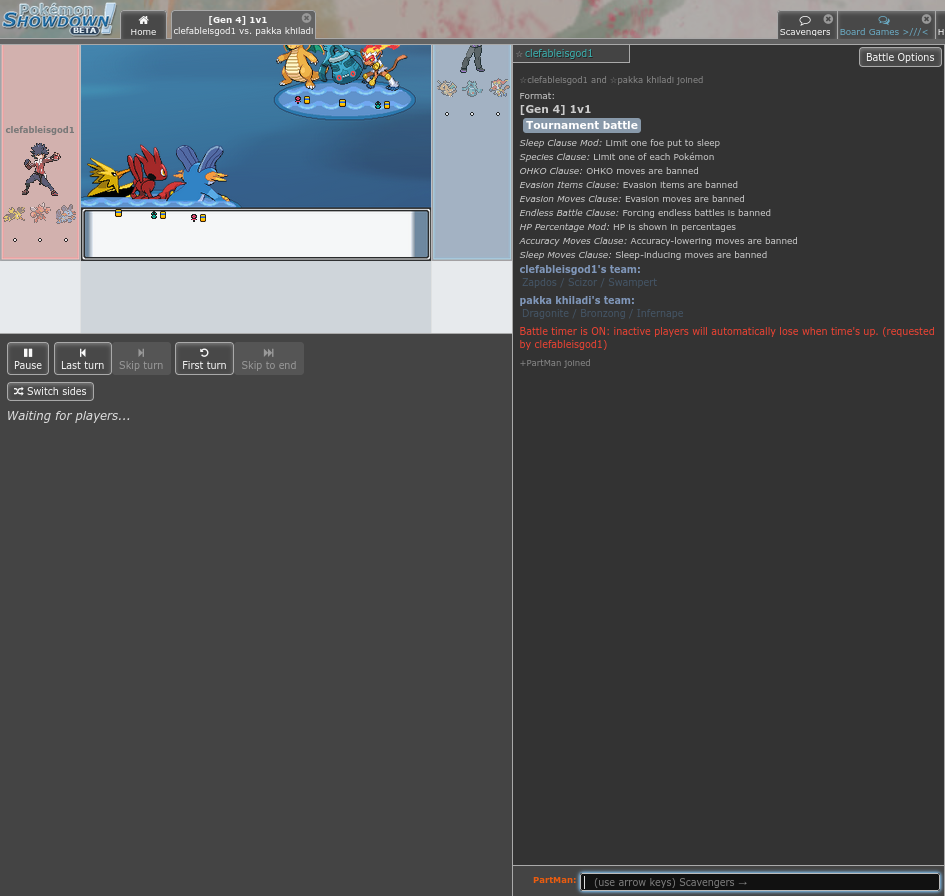Click the OHKO Clause rule line
This screenshot has height=896, width=945.
(609, 171)
